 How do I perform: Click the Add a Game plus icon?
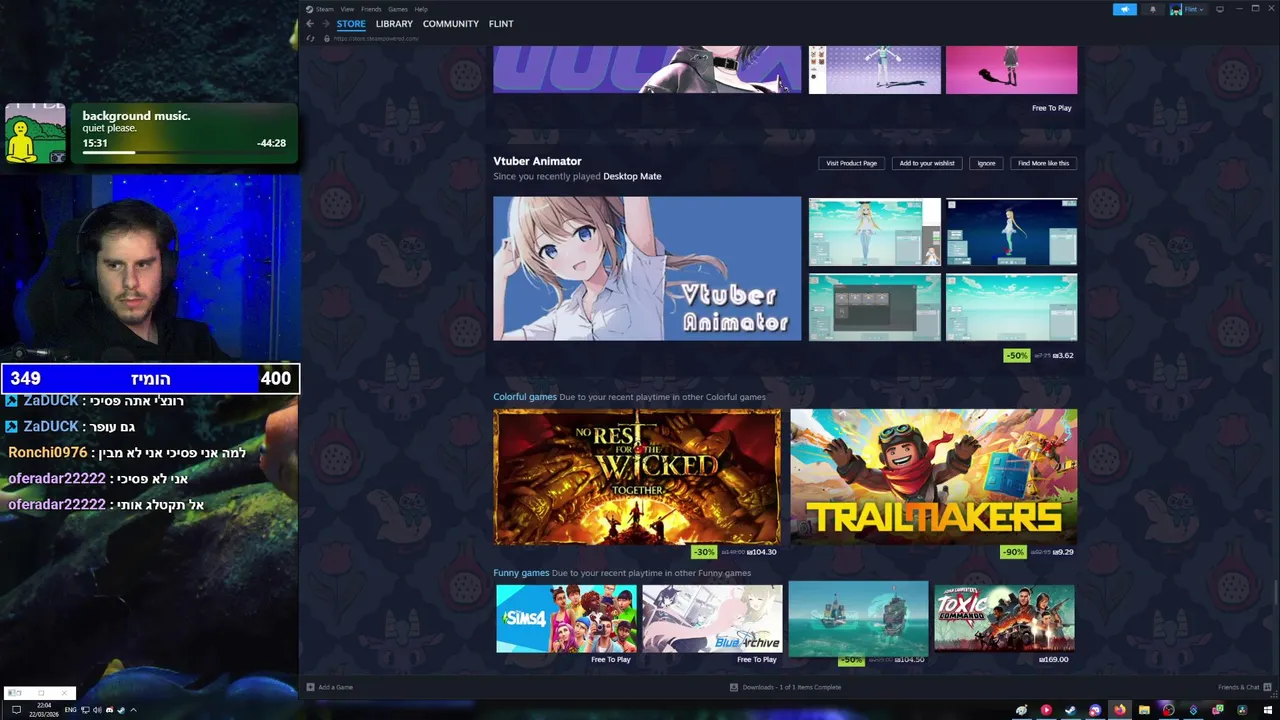click(x=310, y=687)
